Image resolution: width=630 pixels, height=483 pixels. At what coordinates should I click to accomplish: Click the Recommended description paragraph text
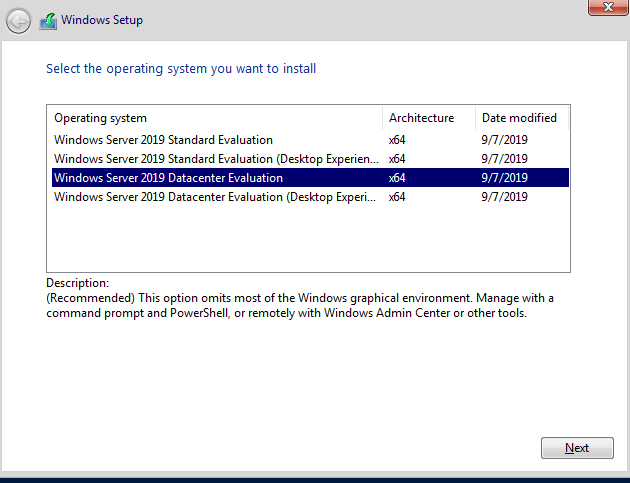point(300,306)
